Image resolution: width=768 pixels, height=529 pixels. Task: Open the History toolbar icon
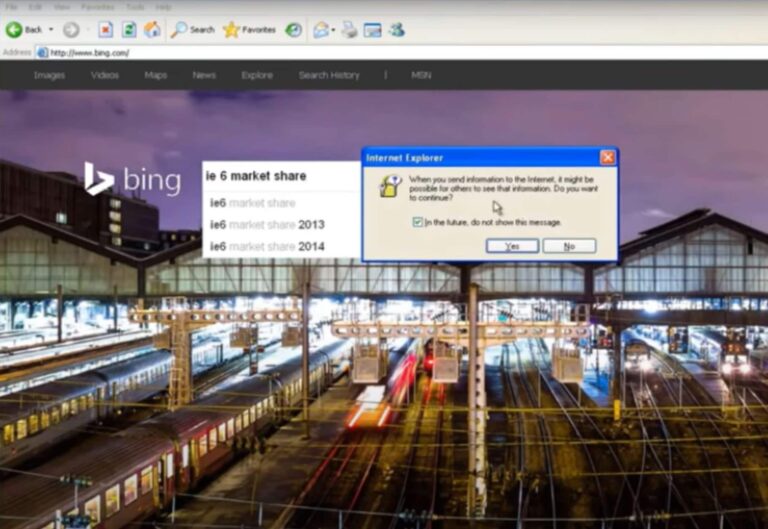[x=293, y=30]
